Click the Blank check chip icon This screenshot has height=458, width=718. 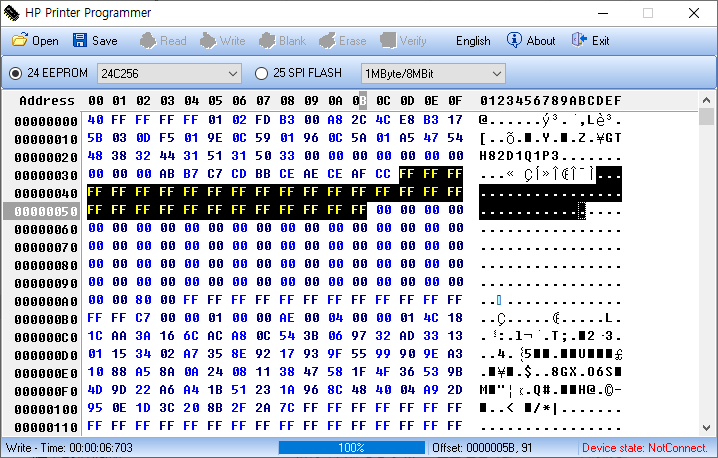[267, 40]
